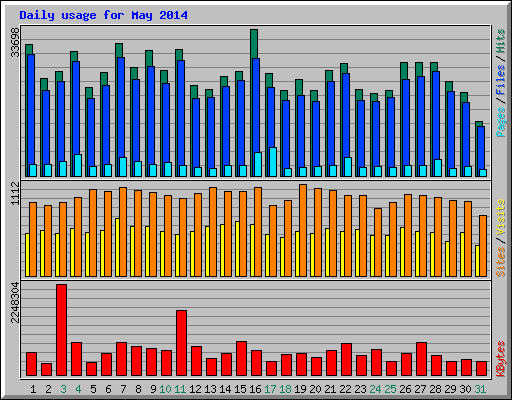Click the blue Files legend label

click(x=500, y=80)
